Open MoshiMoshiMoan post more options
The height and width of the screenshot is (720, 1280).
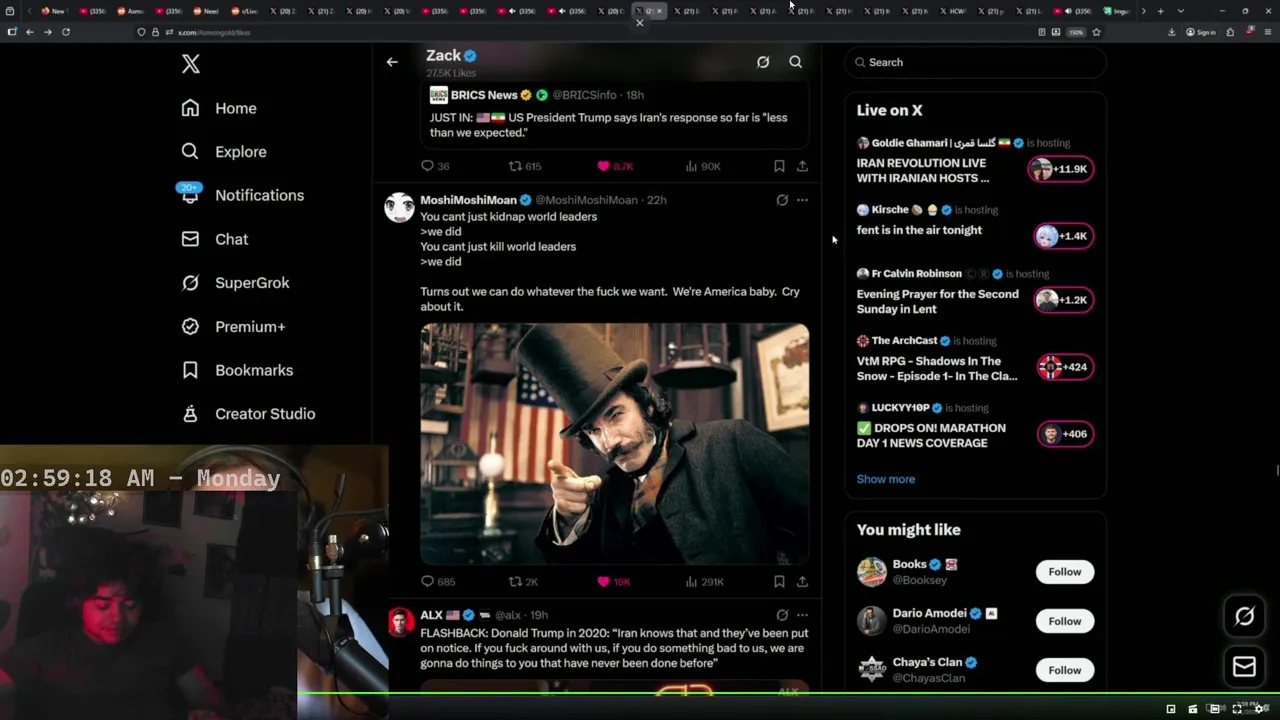802,200
